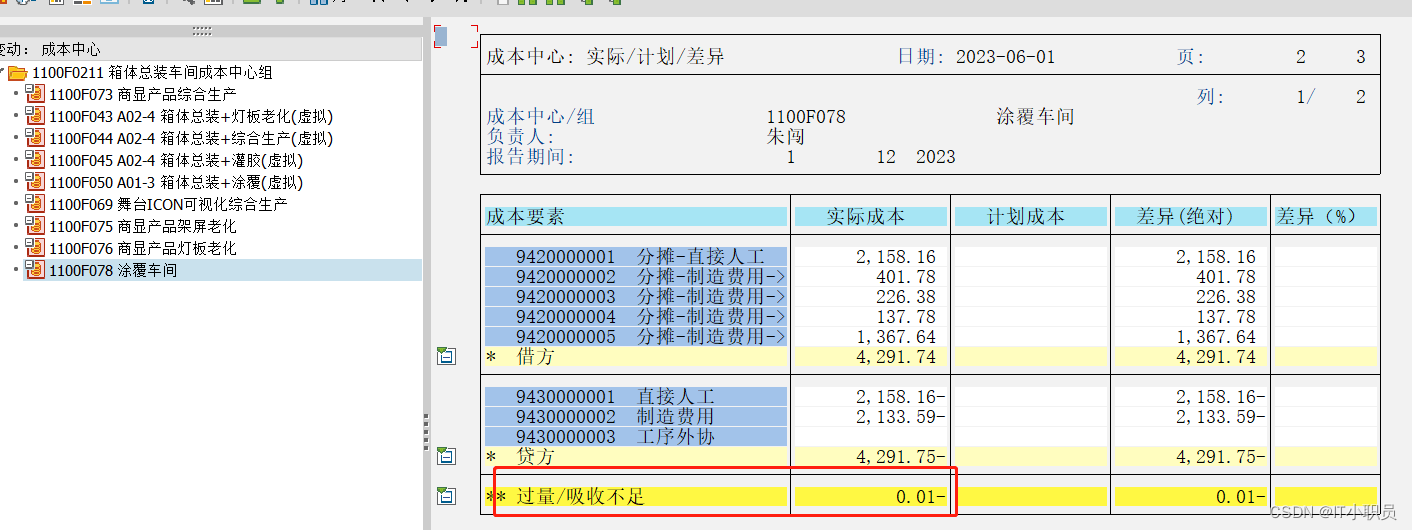The image size is (1412, 530).
Task: Select cost element 9430000001 直接人工
Action: pos(636,397)
